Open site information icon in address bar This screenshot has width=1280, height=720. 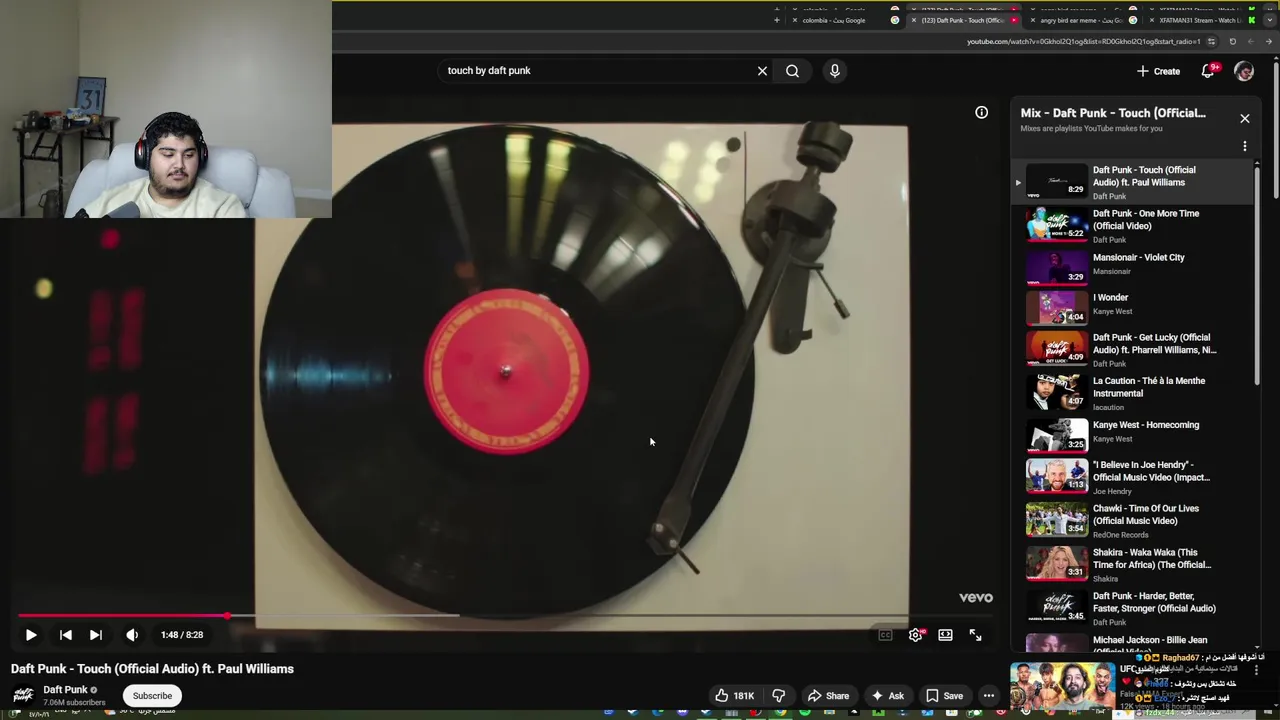click(x=1211, y=42)
